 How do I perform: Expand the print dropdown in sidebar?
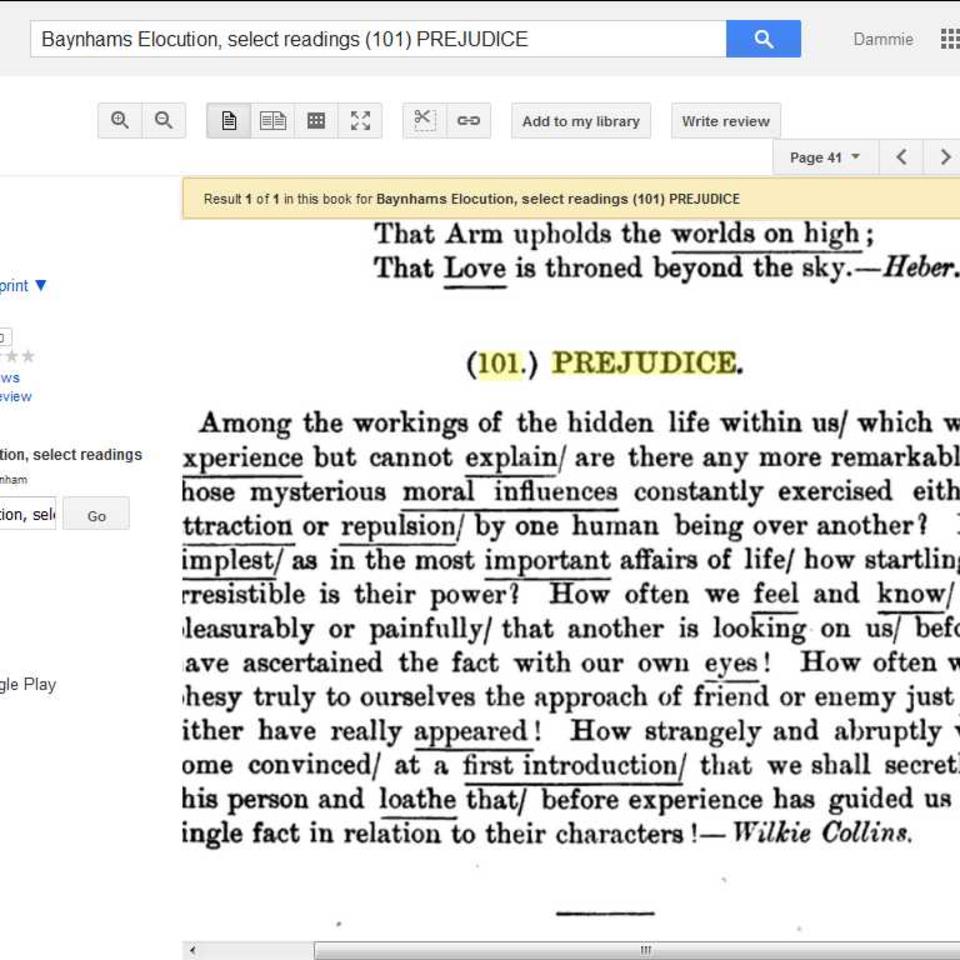[x=22, y=285]
